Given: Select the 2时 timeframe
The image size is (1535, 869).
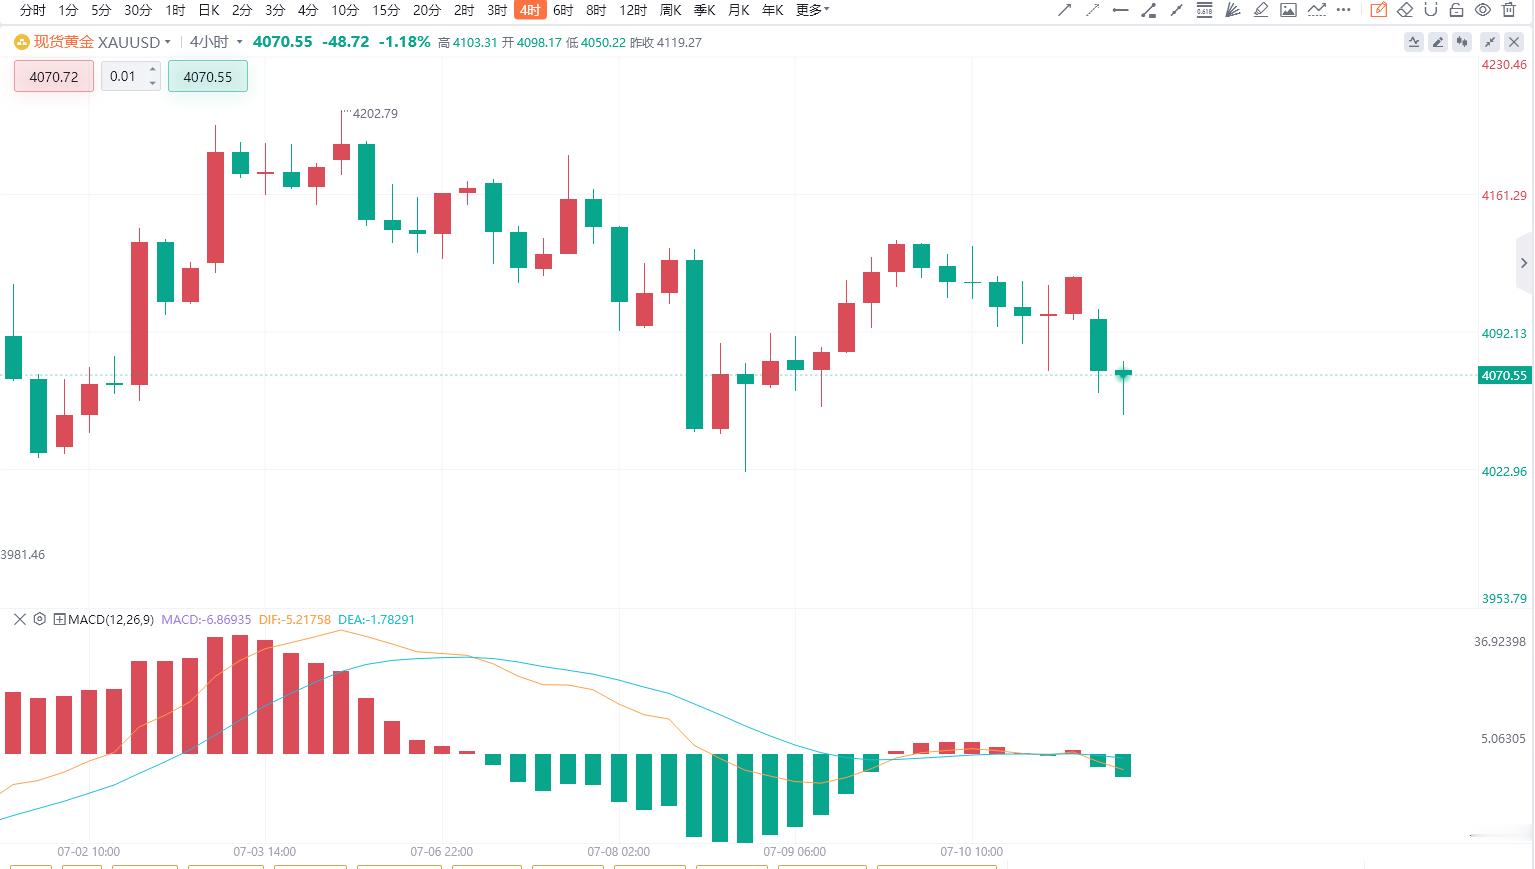Looking at the screenshot, I should tap(464, 10).
